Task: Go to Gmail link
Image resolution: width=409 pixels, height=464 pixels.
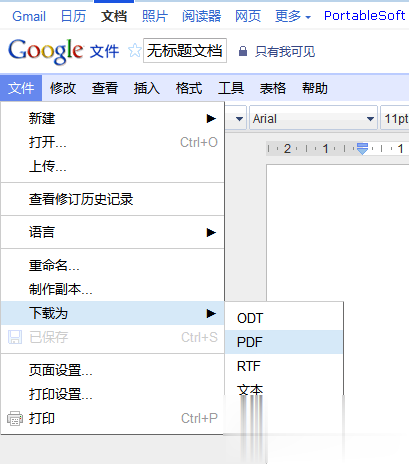Action: [29, 16]
